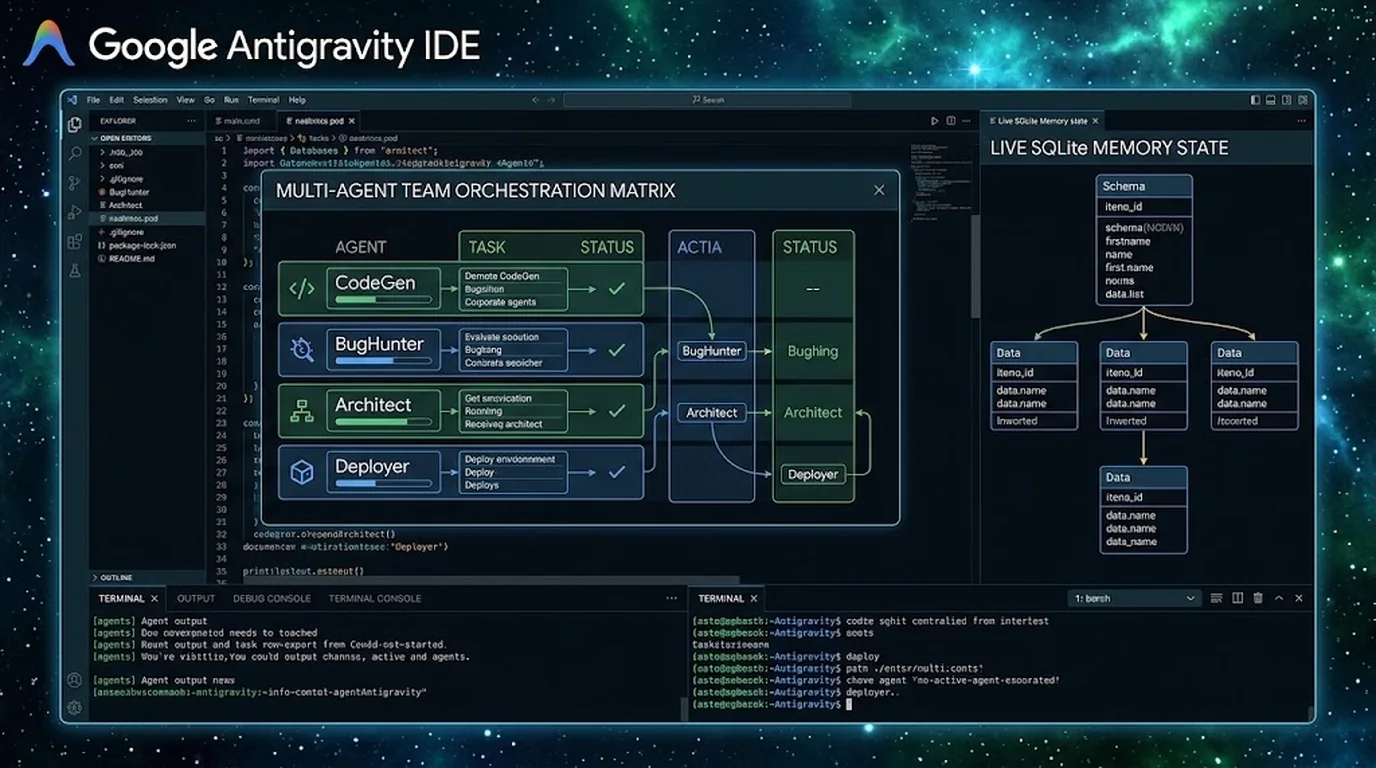The image size is (1376, 768).
Task: Open the Accounts icon in activity bar
Action: [74, 680]
